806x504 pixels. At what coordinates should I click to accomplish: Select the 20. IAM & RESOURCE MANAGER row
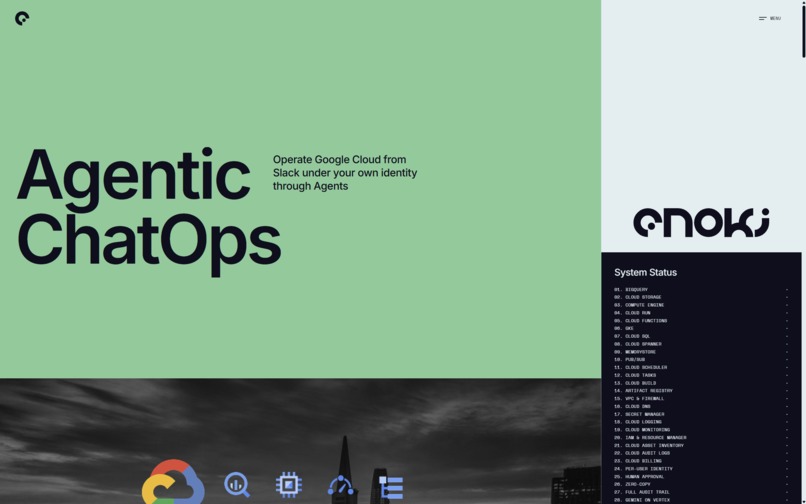coord(701,438)
